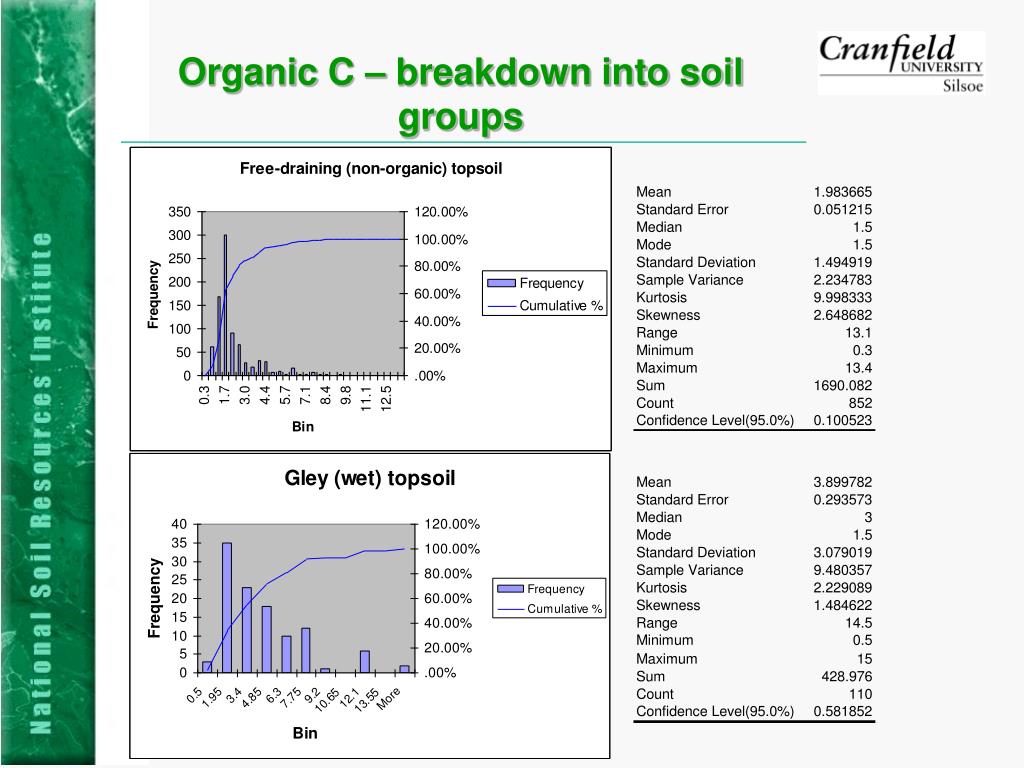Click the sample variance value 2.234783

pos(842,280)
